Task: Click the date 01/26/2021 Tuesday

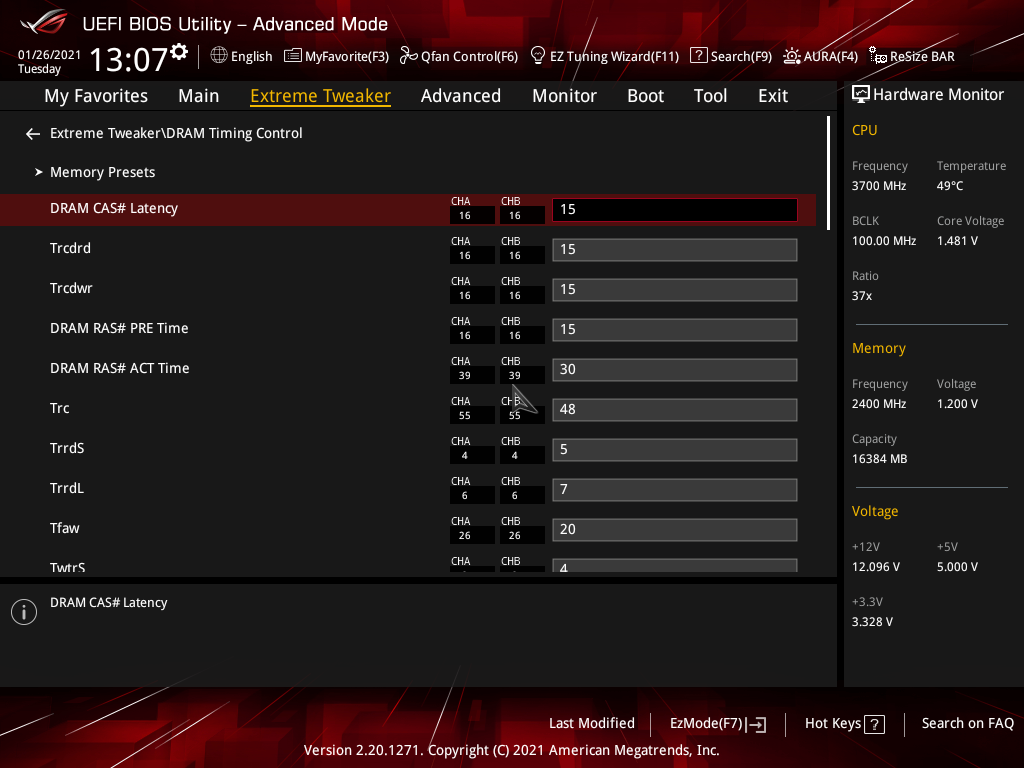Action: (49, 61)
